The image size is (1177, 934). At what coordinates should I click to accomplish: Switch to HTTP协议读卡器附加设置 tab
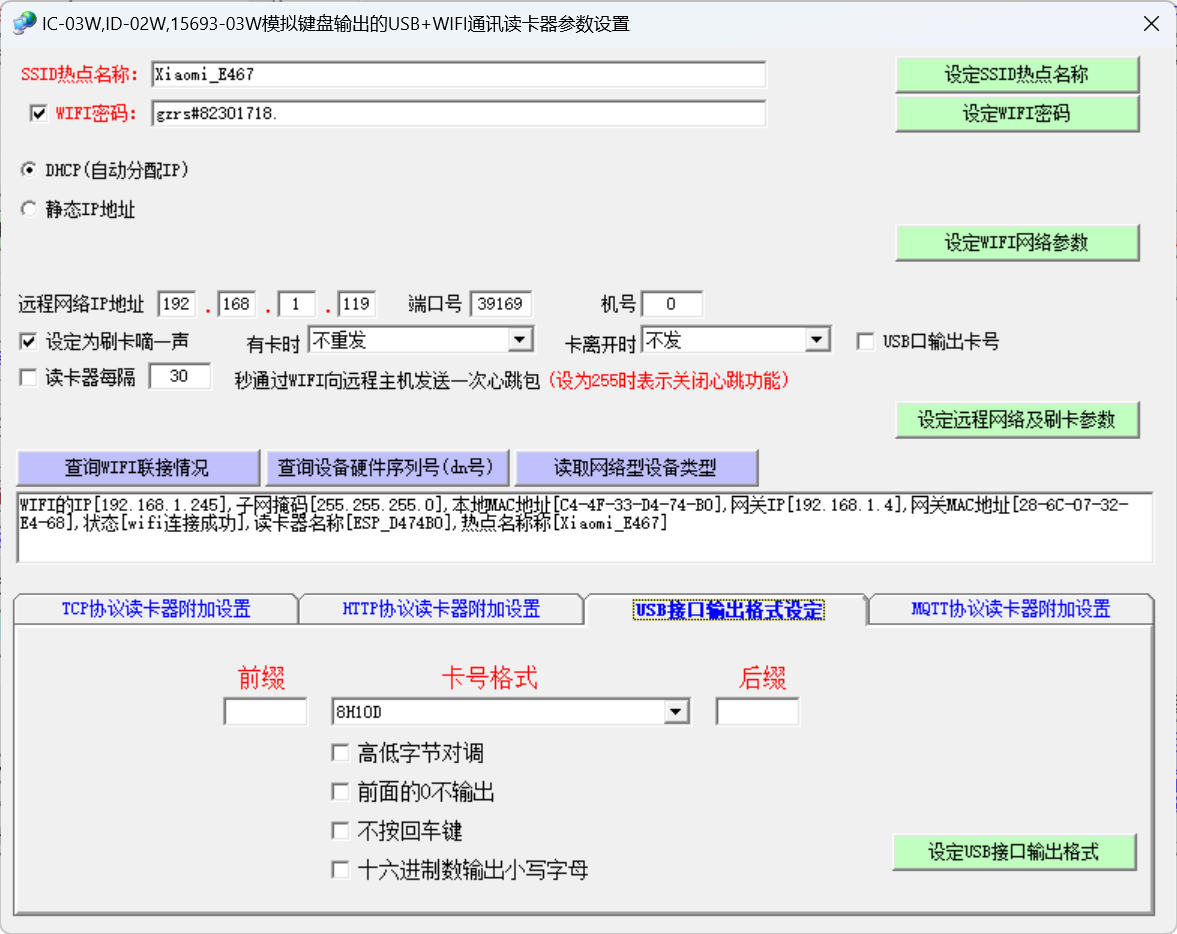[x=441, y=609]
